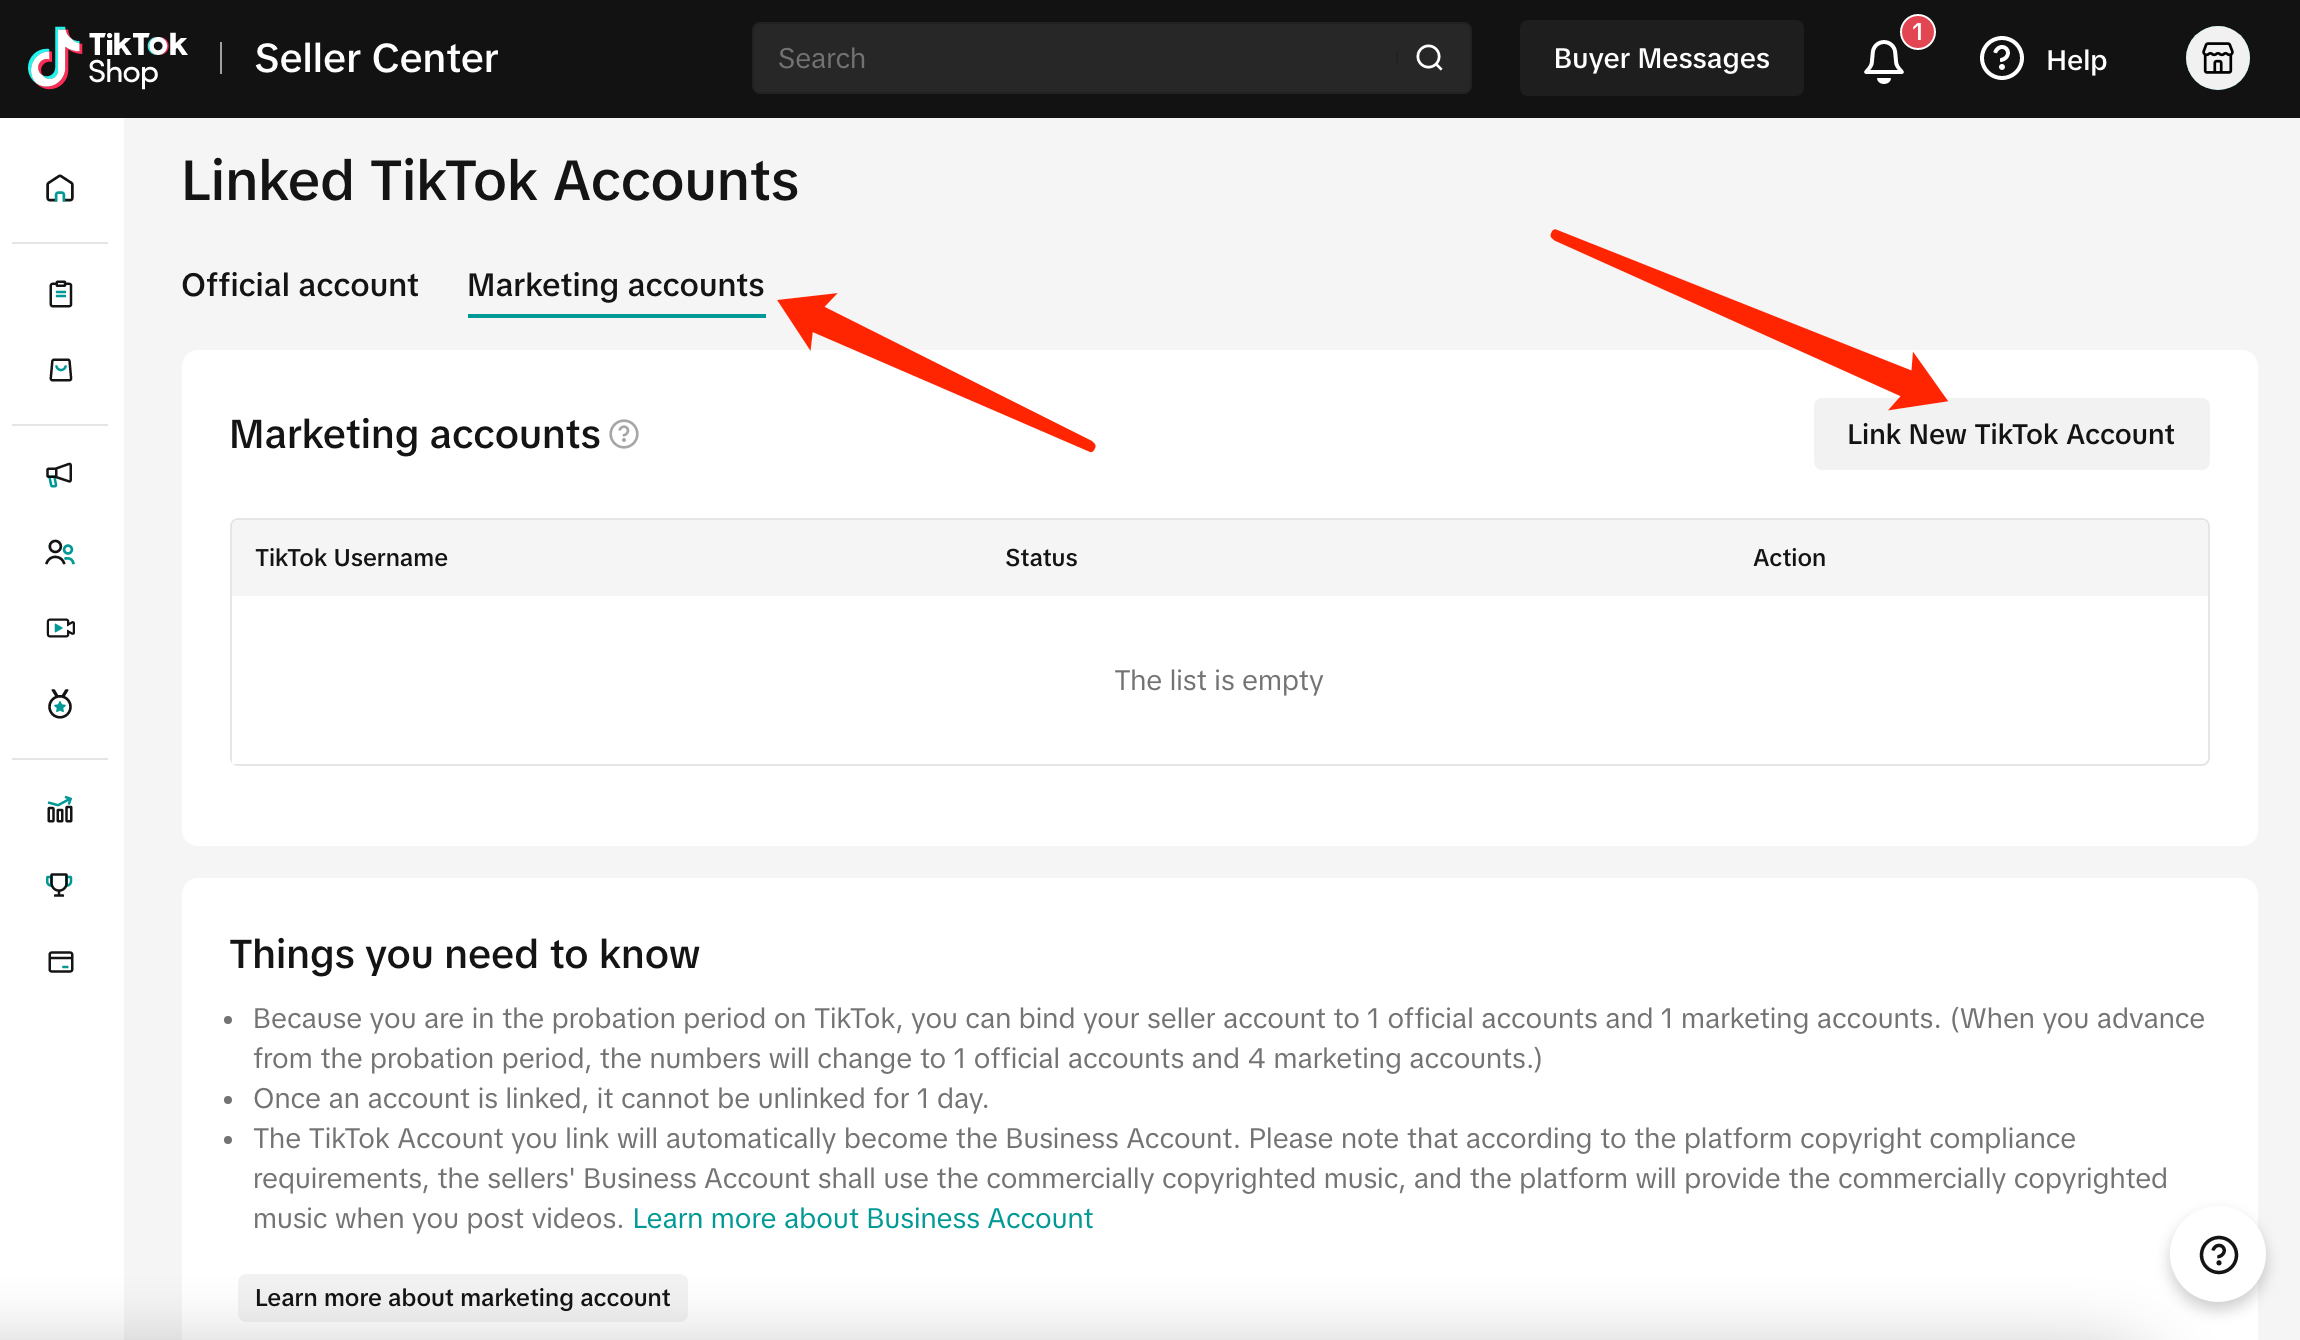
Task: Open the notifications bell
Action: (1884, 60)
